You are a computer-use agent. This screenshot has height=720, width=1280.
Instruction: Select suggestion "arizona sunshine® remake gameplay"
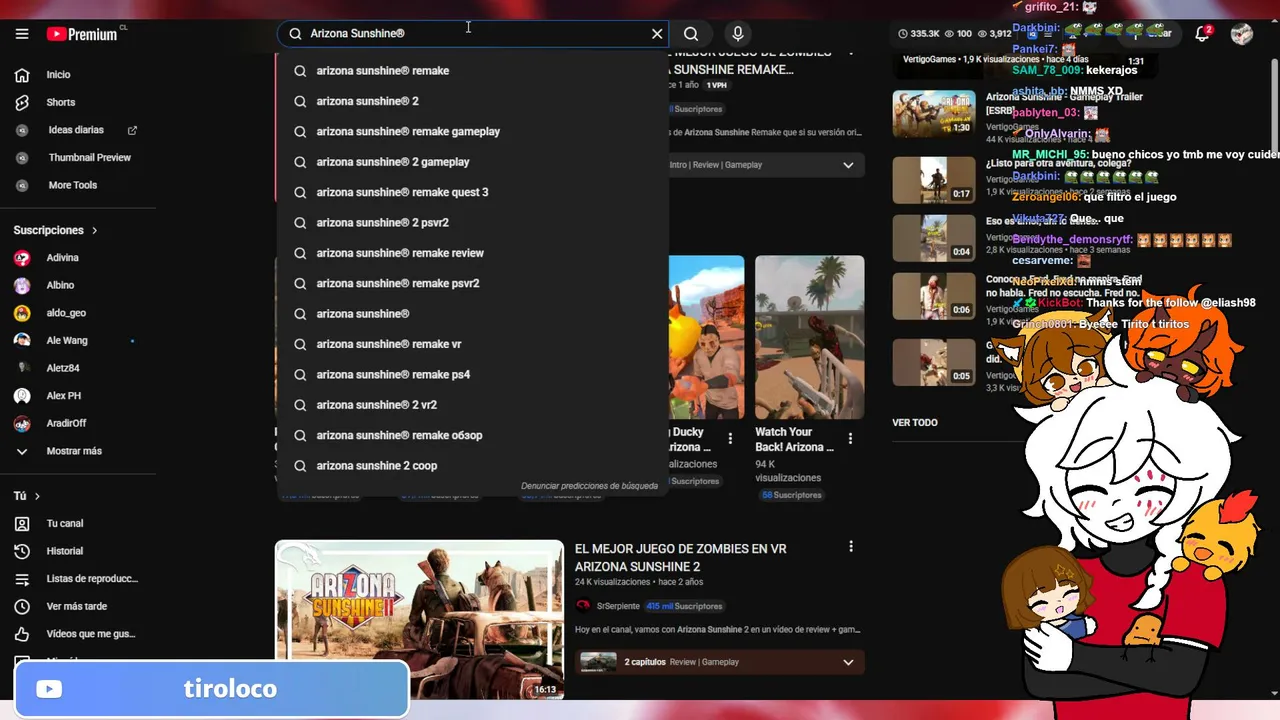[x=472, y=131]
